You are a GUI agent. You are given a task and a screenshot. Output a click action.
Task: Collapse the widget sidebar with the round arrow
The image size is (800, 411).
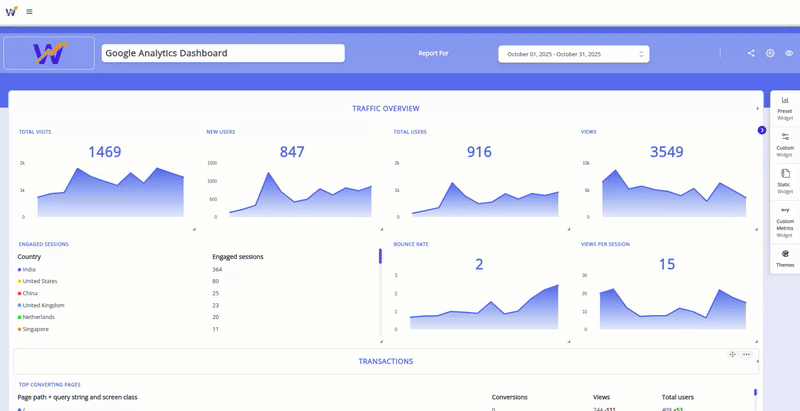(762, 130)
